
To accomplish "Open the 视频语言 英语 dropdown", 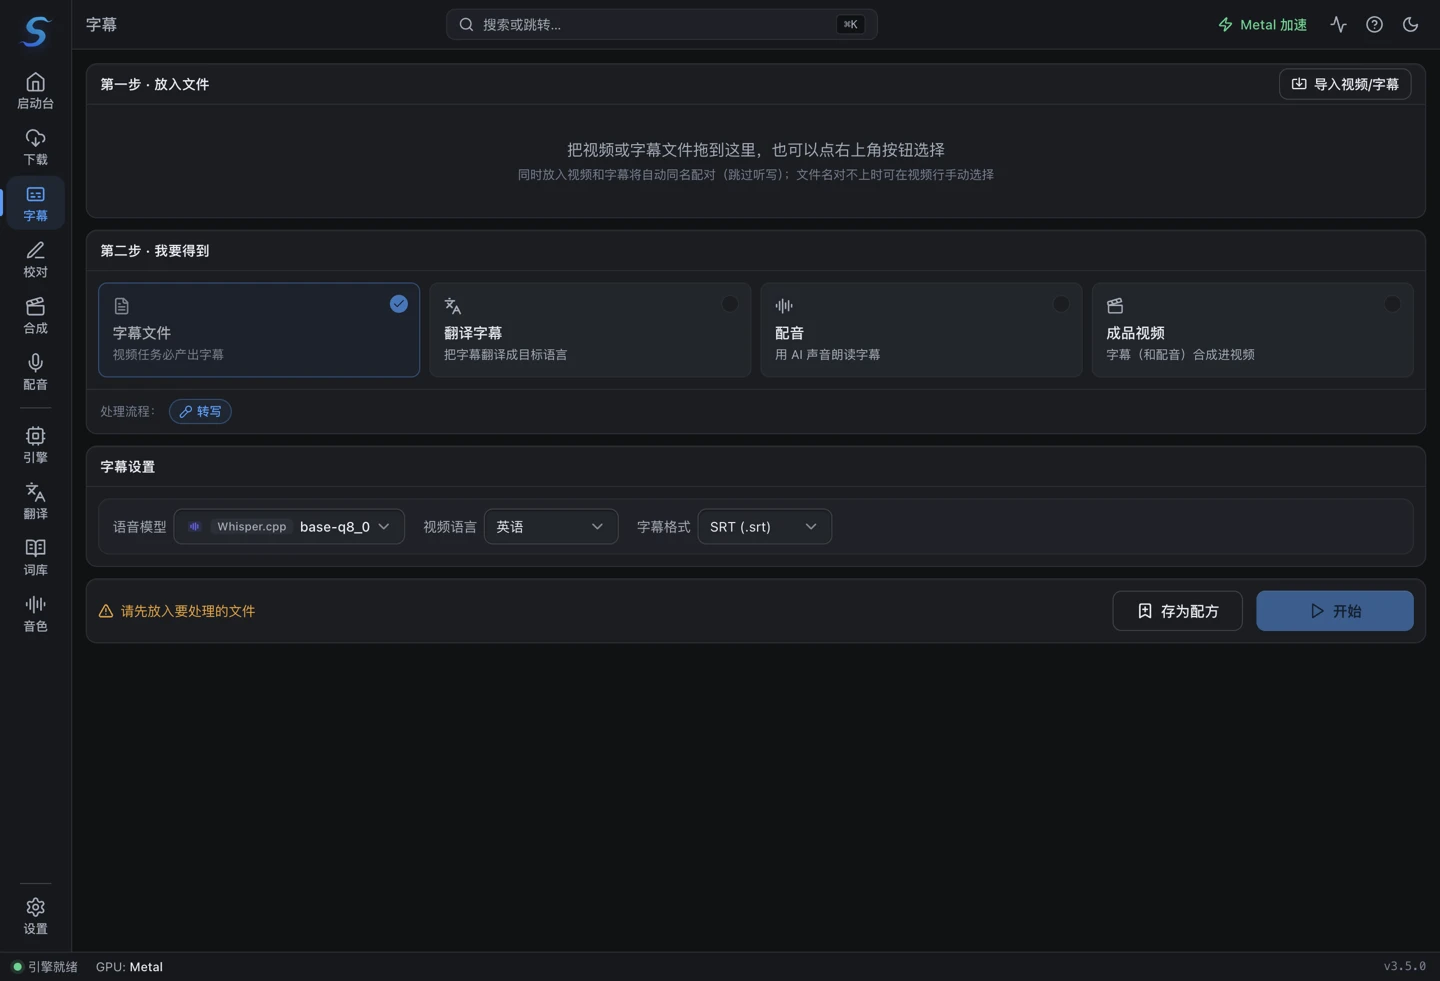I will [x=551, y=527].
